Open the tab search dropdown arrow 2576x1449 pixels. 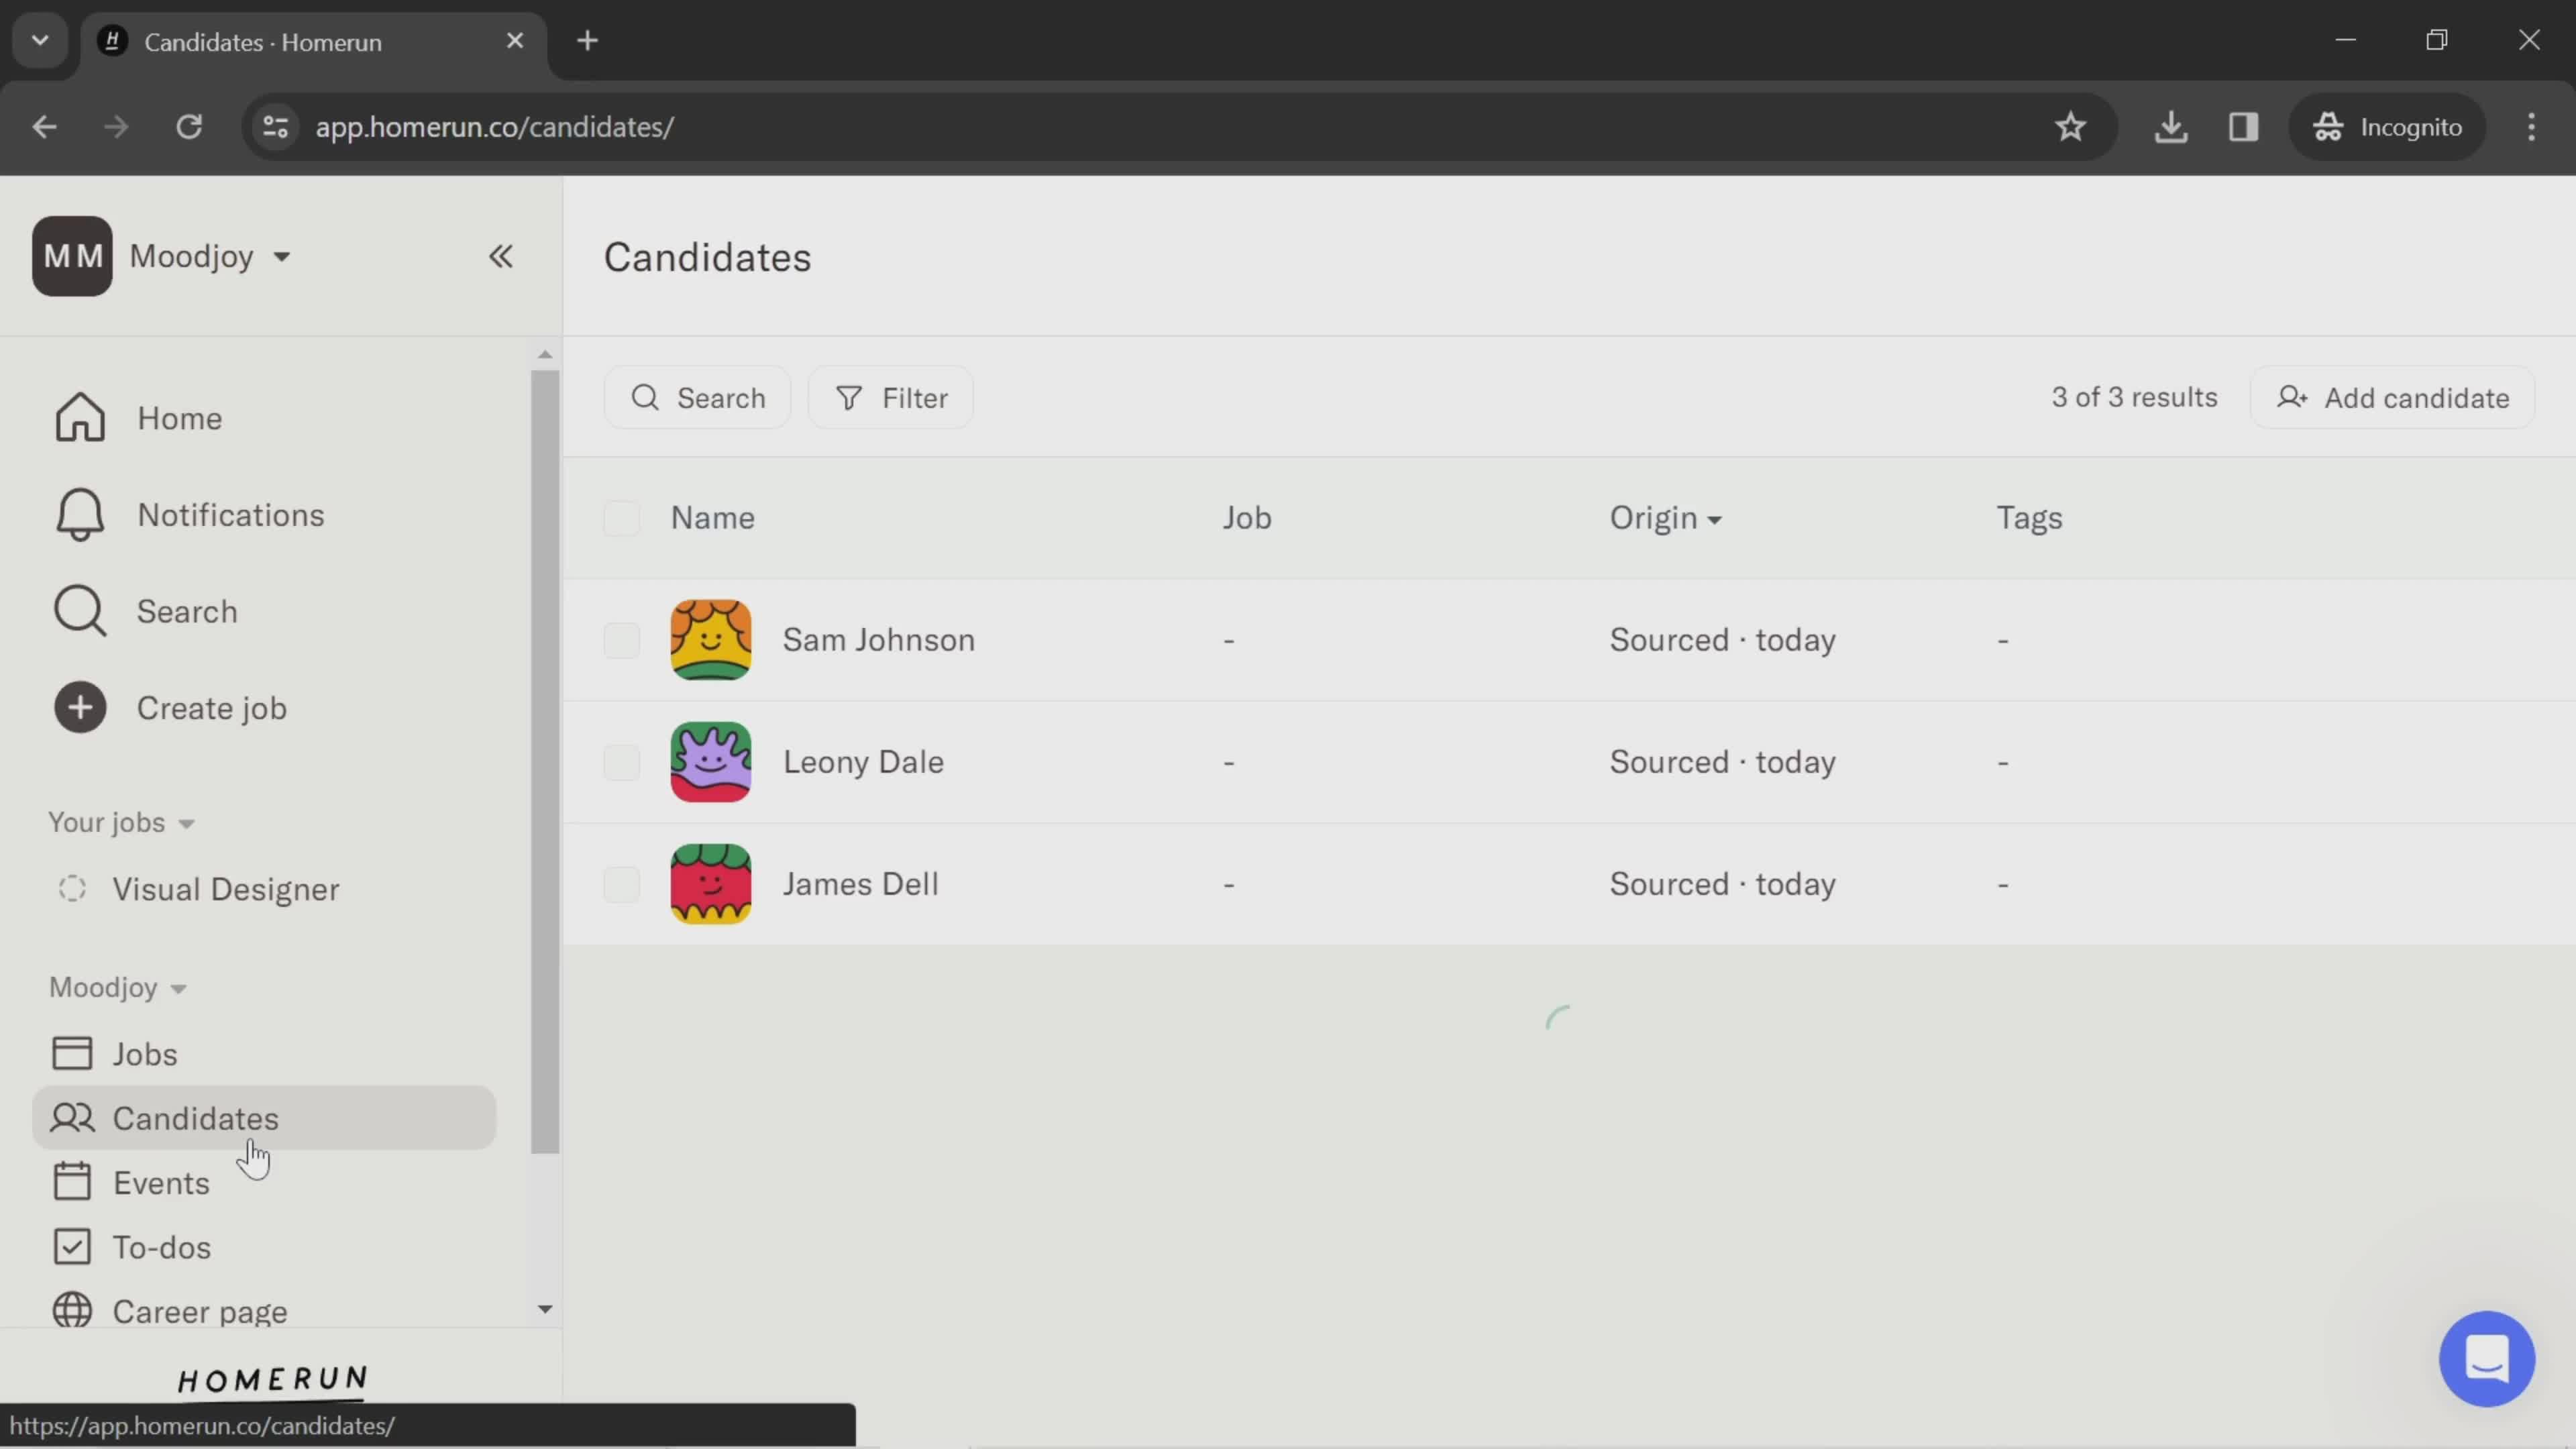[40, 41]
